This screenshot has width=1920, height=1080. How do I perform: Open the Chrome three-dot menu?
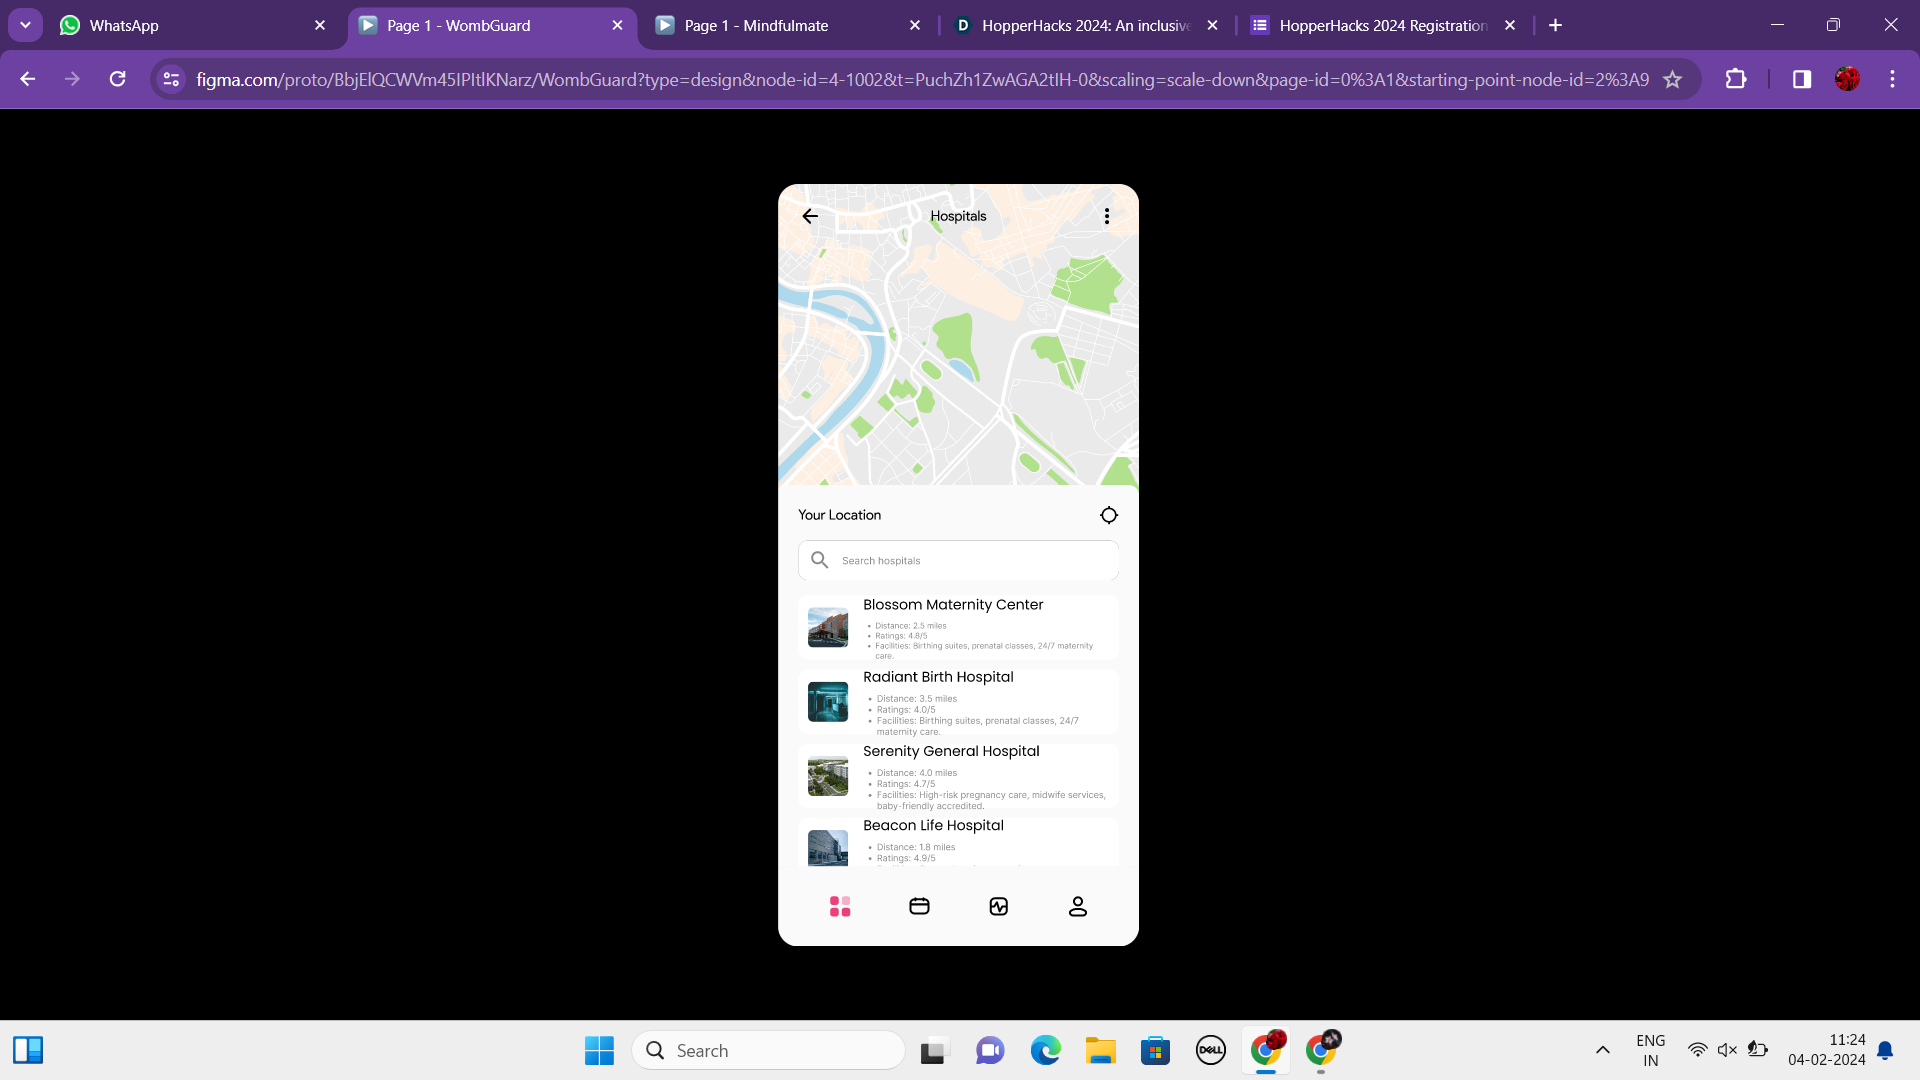[x=1892, y=79]
